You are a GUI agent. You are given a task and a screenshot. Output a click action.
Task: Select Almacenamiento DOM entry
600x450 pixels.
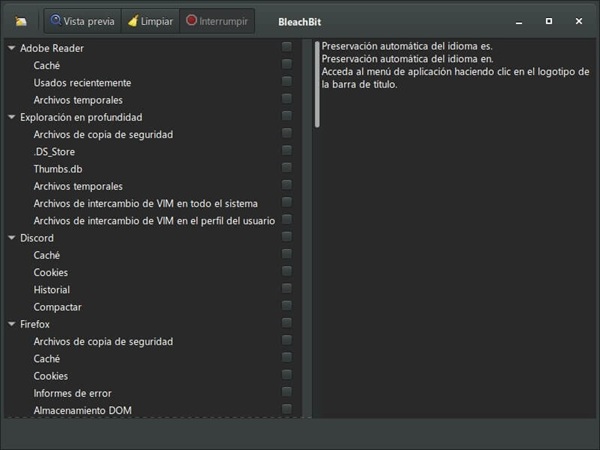[82, 411]
